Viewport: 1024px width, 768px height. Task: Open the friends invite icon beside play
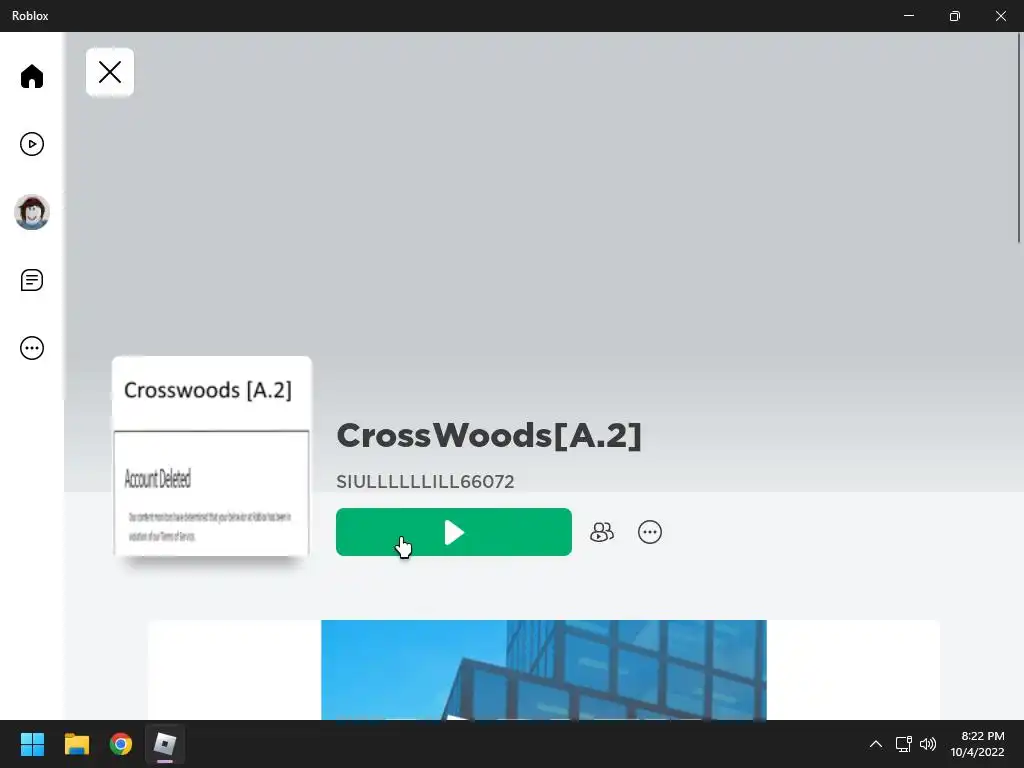[601, 532]
